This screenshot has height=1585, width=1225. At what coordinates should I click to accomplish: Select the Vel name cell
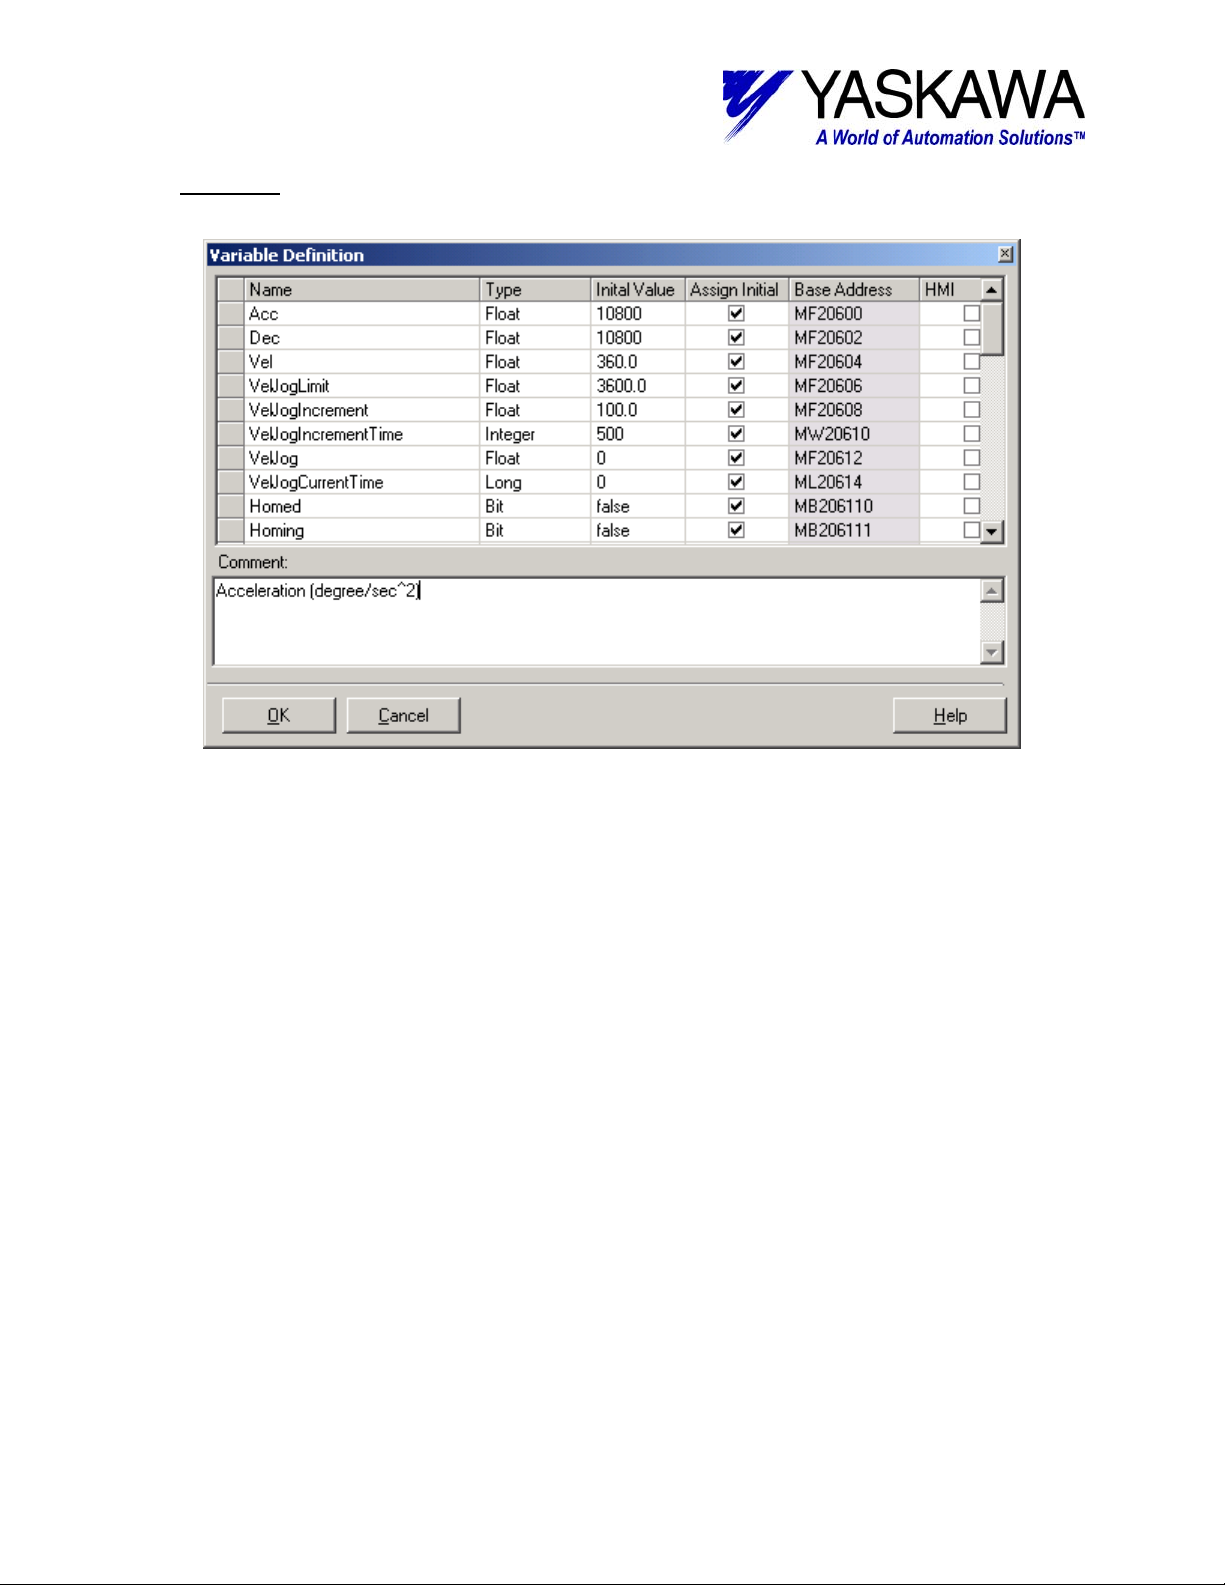(x=362, y=361)
